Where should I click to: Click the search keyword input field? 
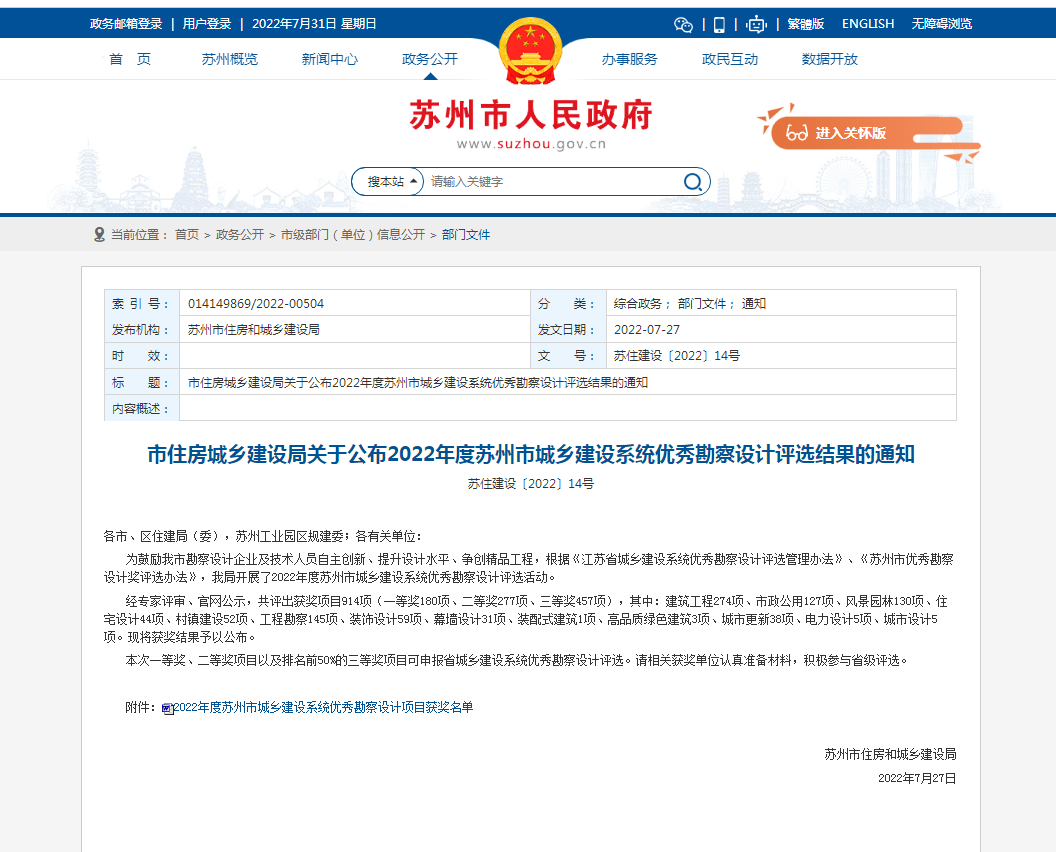550,182
